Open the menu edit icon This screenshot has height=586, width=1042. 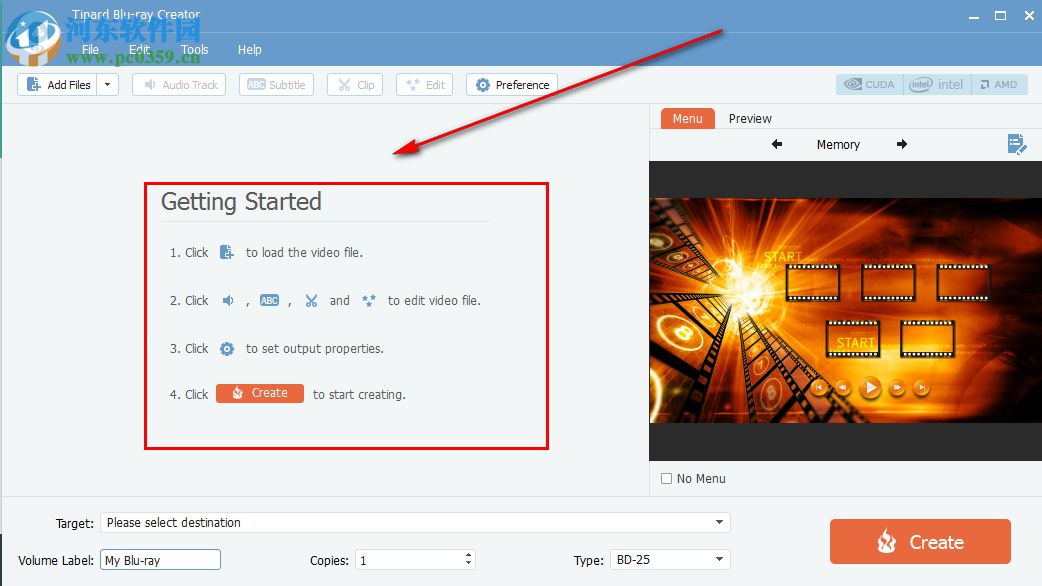tap(1017, 144)
